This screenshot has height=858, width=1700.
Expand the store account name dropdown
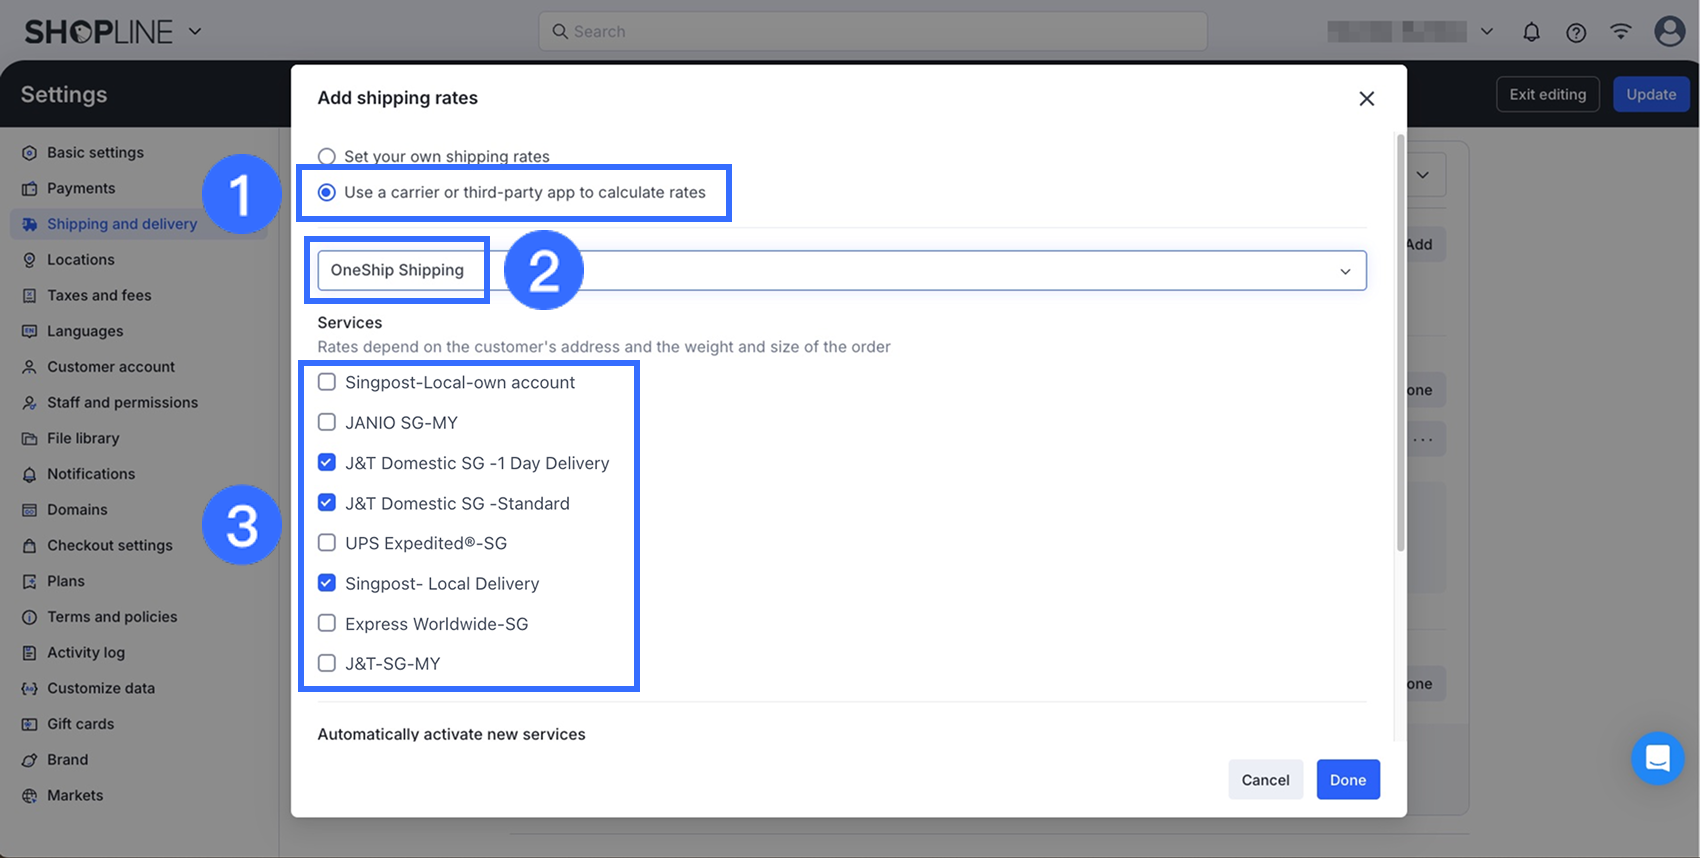1487,31
